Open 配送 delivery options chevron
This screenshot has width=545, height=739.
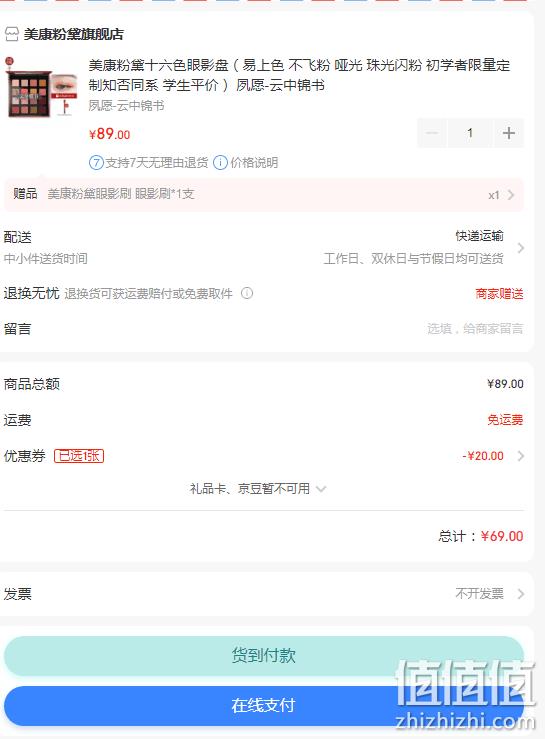pyautogui.click(x=520, y=248)
